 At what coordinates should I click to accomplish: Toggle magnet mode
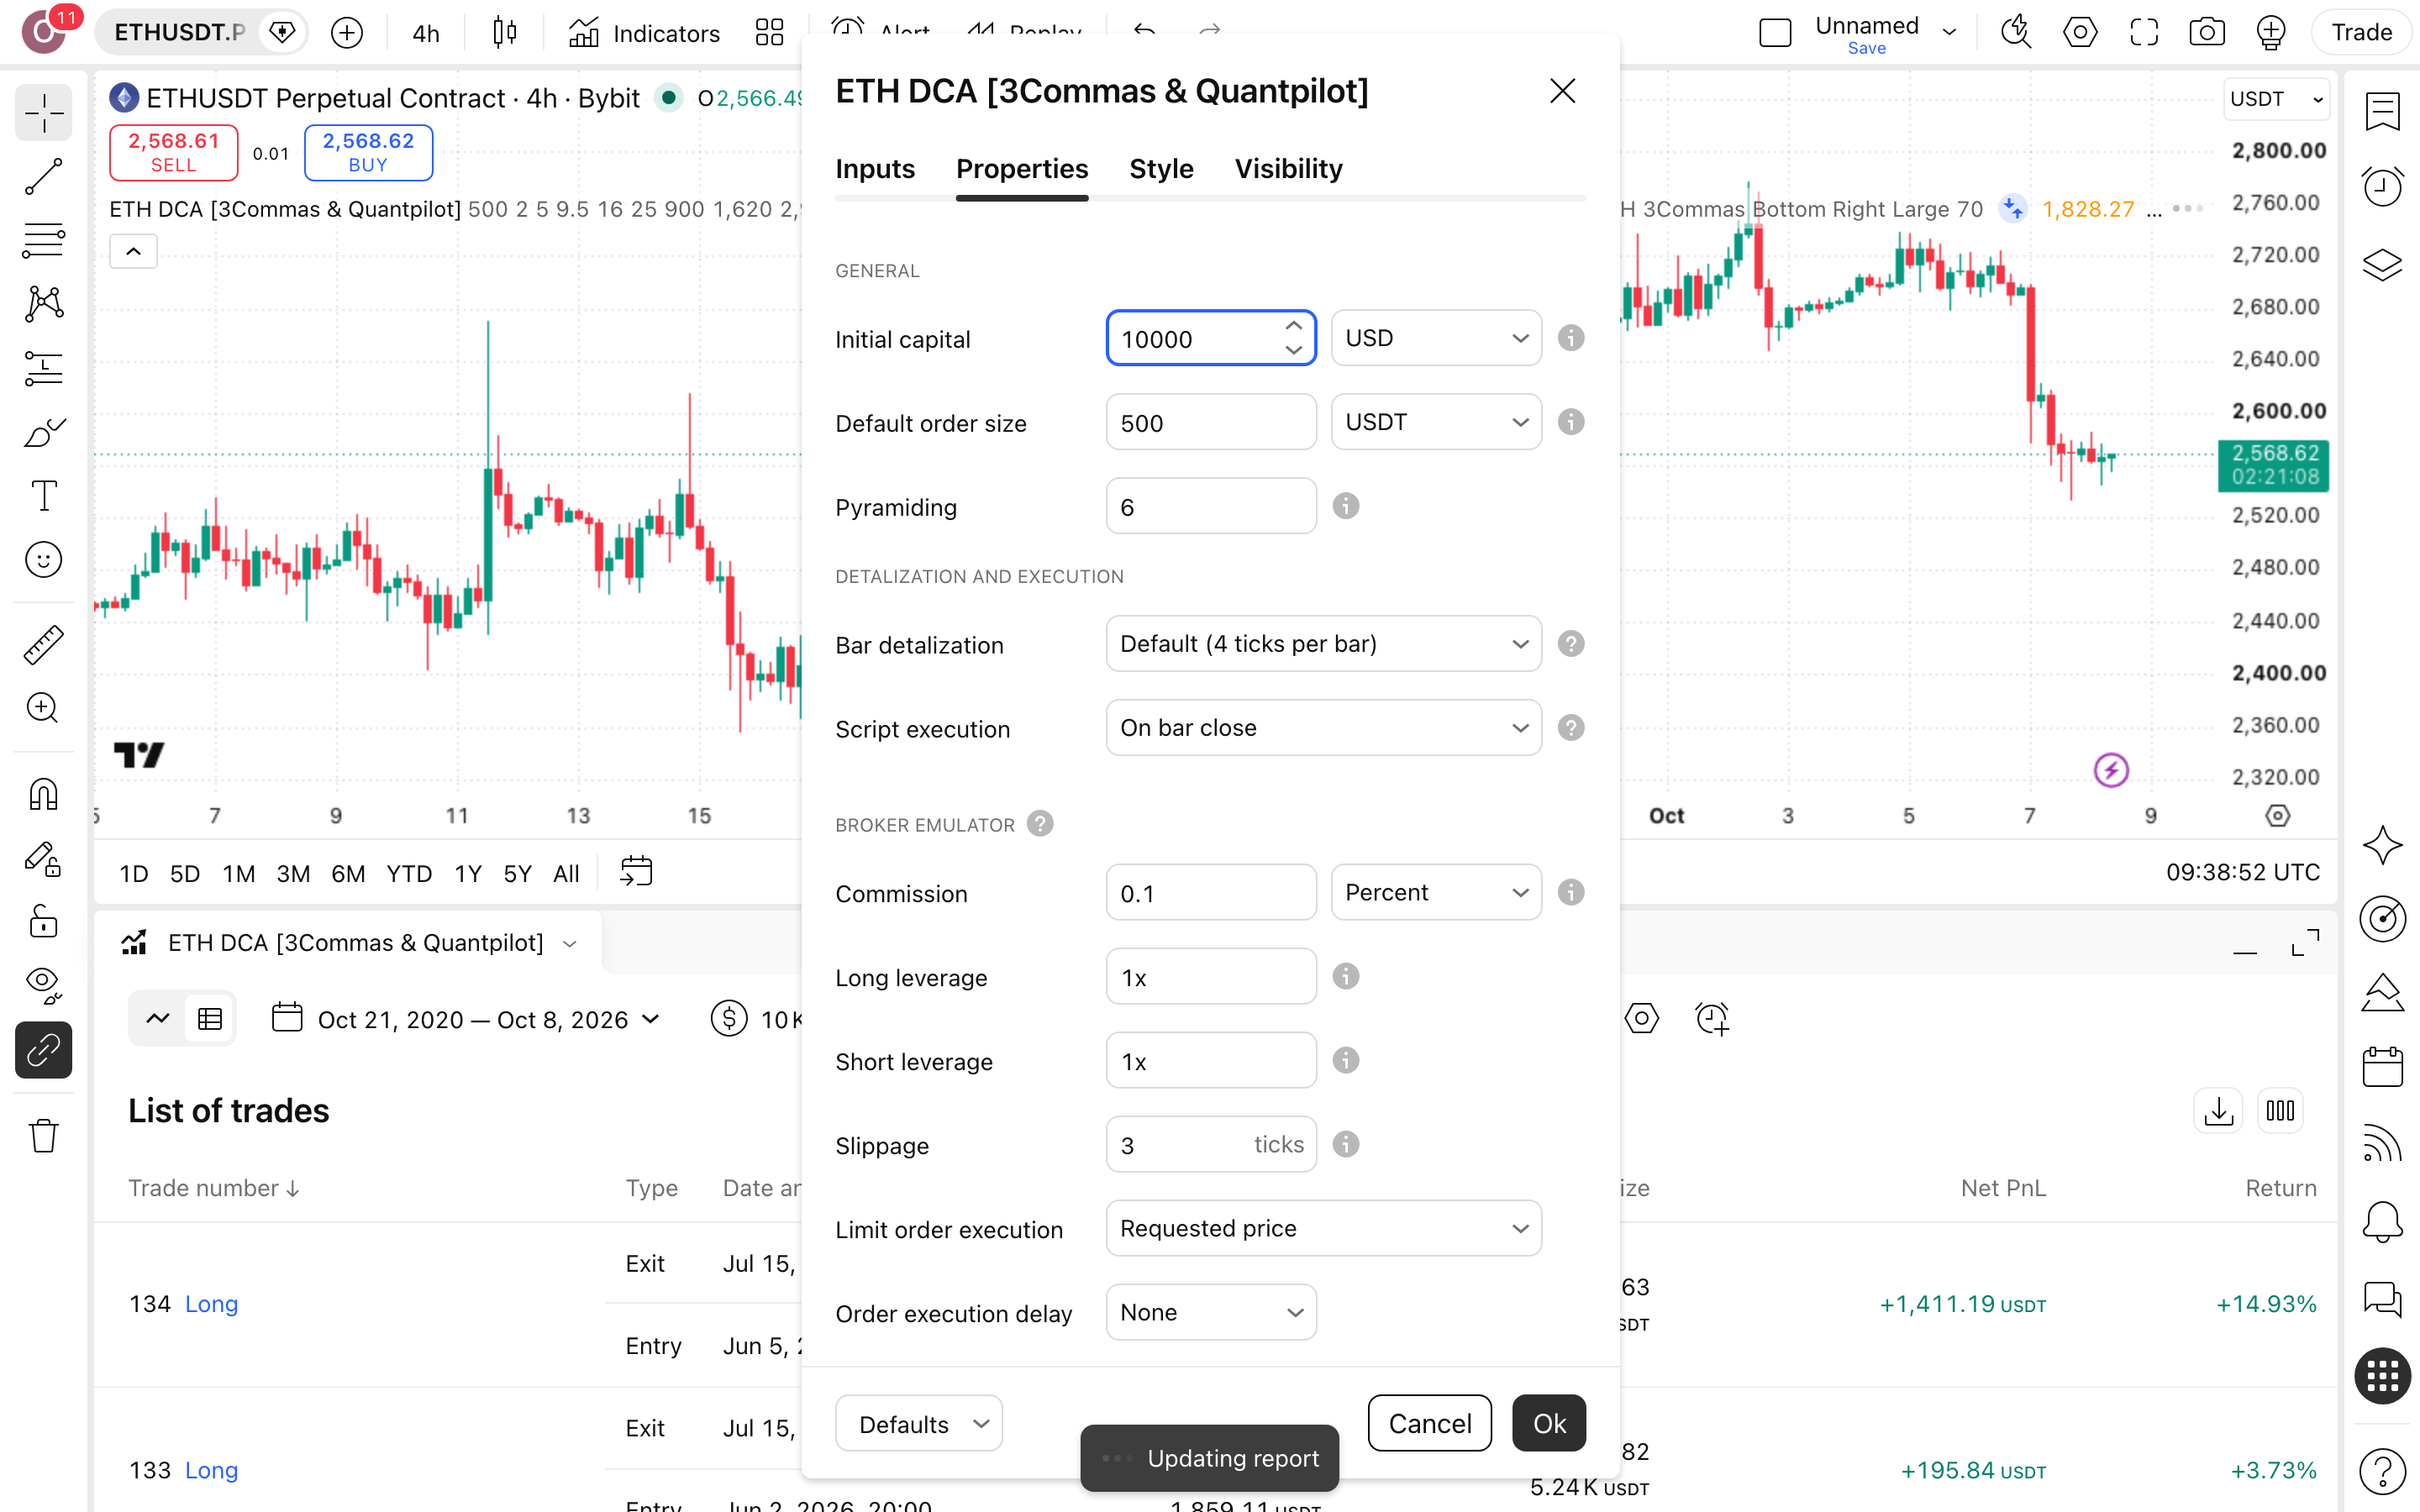pos(43,794)
